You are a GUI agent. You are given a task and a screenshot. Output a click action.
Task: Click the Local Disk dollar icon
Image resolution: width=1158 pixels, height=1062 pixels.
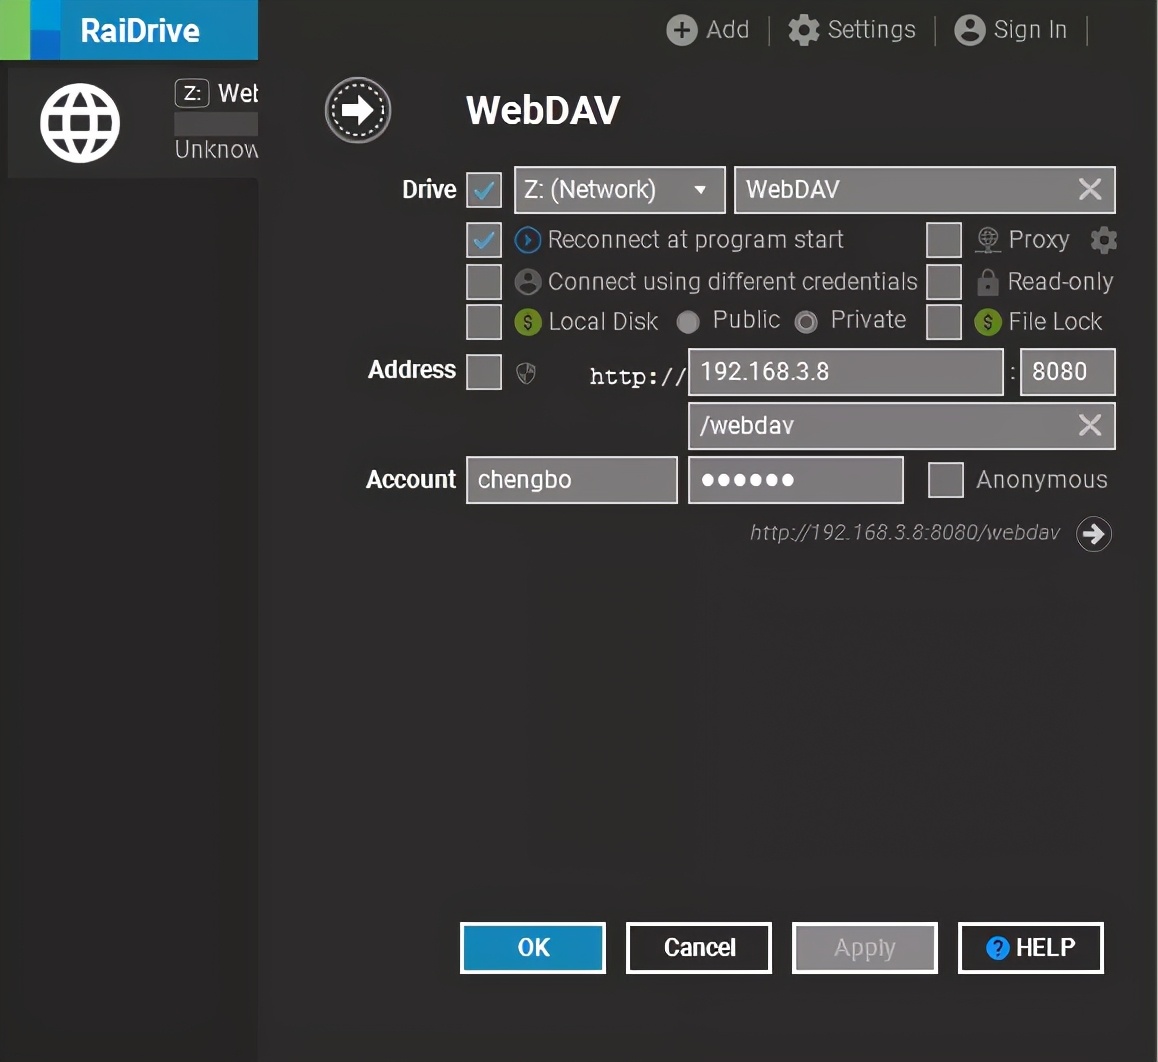click(x=527, y=322)
